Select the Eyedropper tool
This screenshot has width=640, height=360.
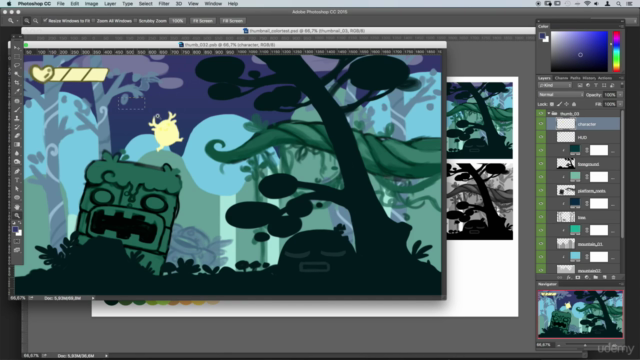coord(17,92)
